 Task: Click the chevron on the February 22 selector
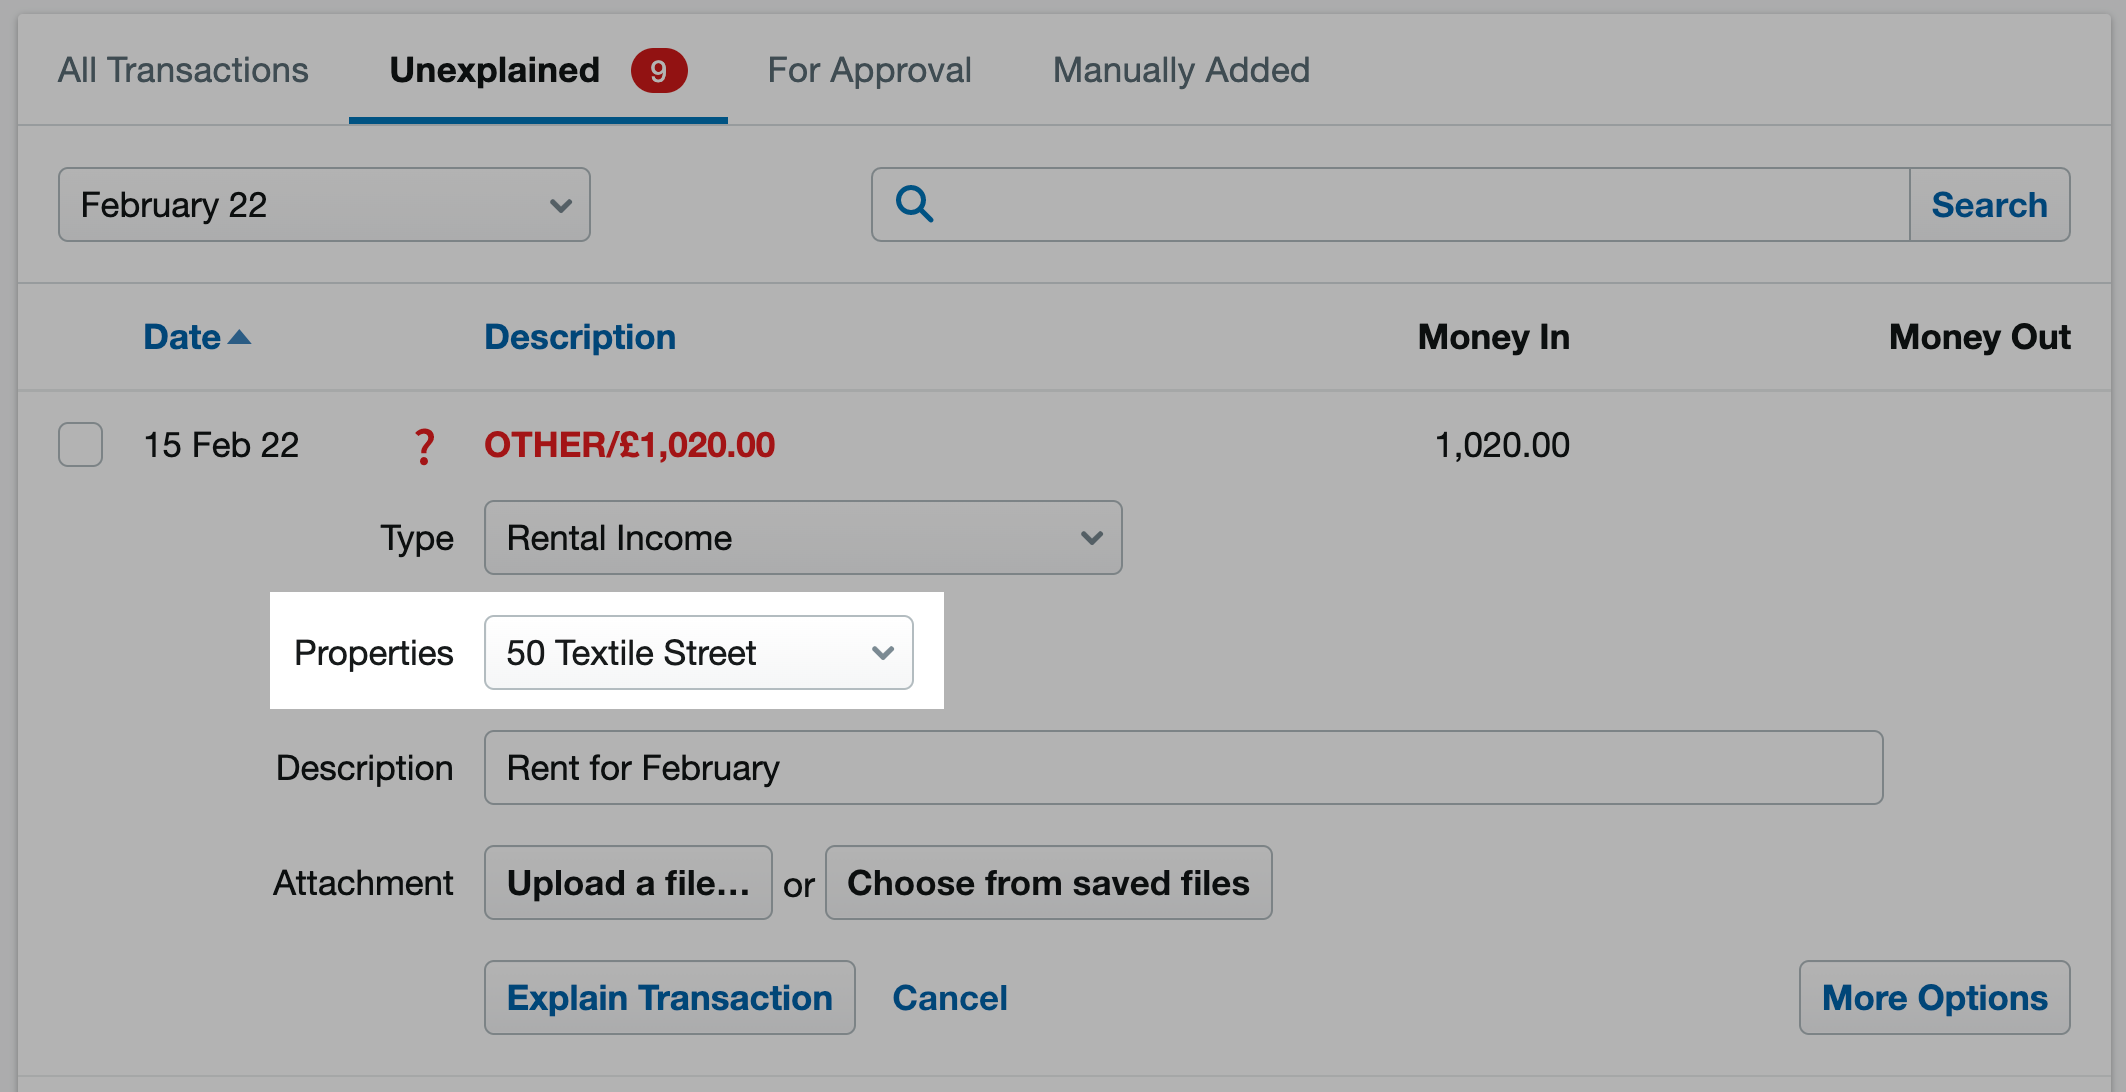click(560, 205)
